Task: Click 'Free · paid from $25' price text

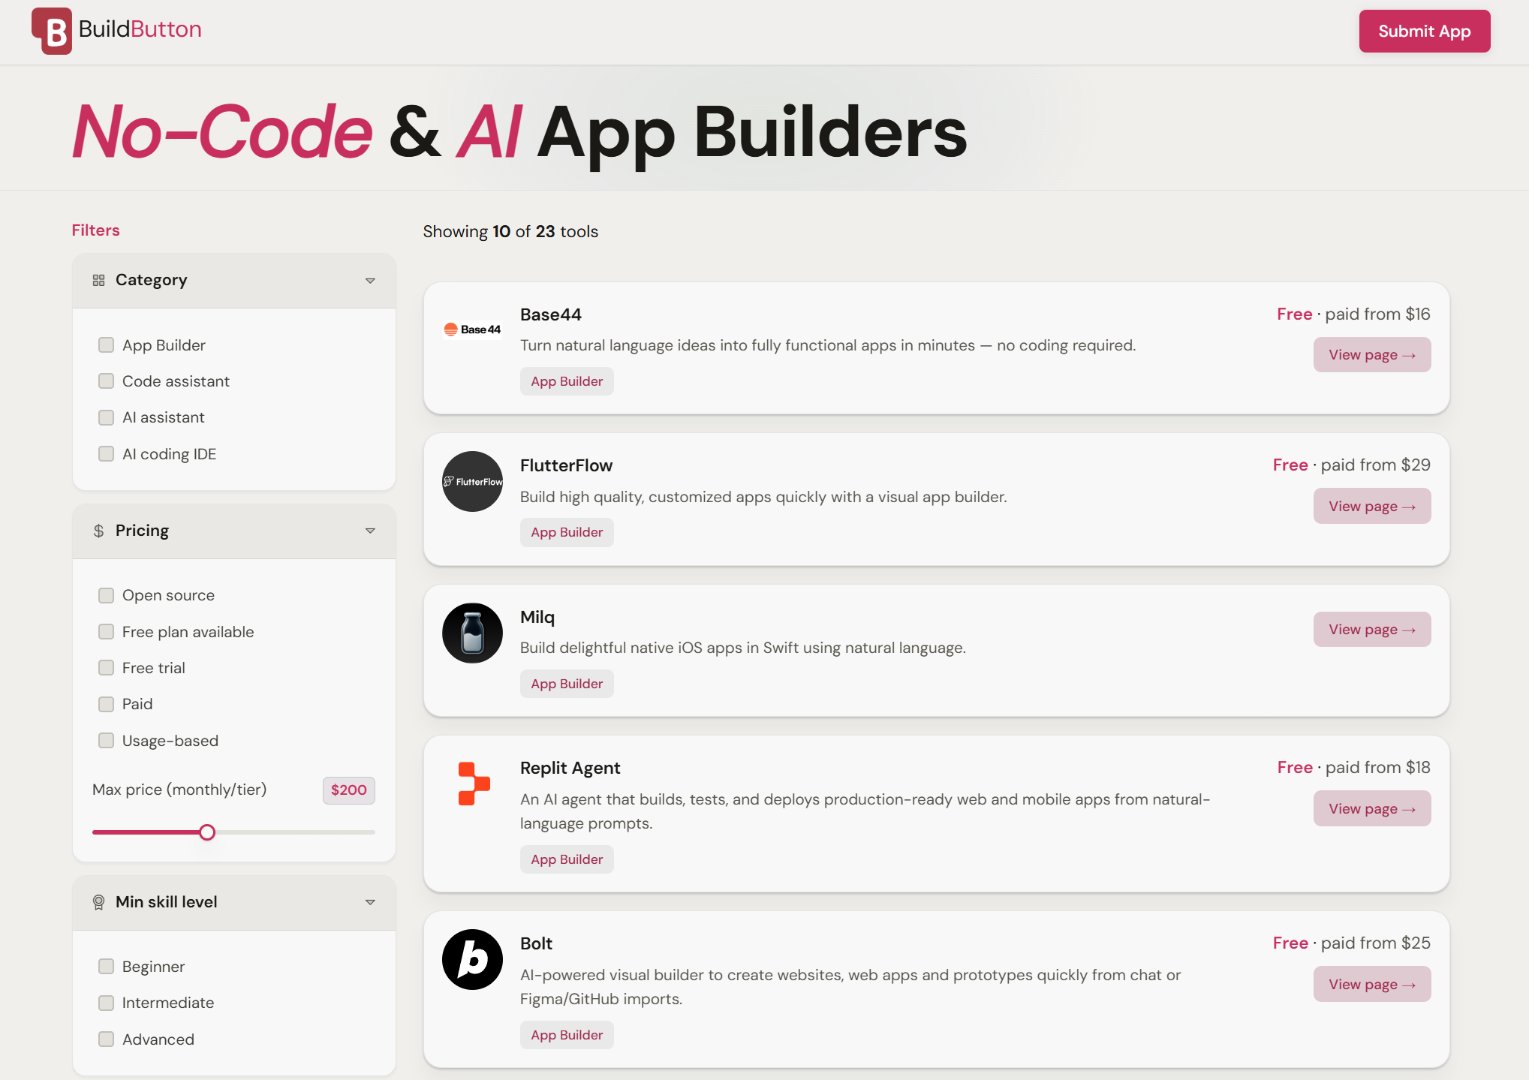Action: (1351, 943)
